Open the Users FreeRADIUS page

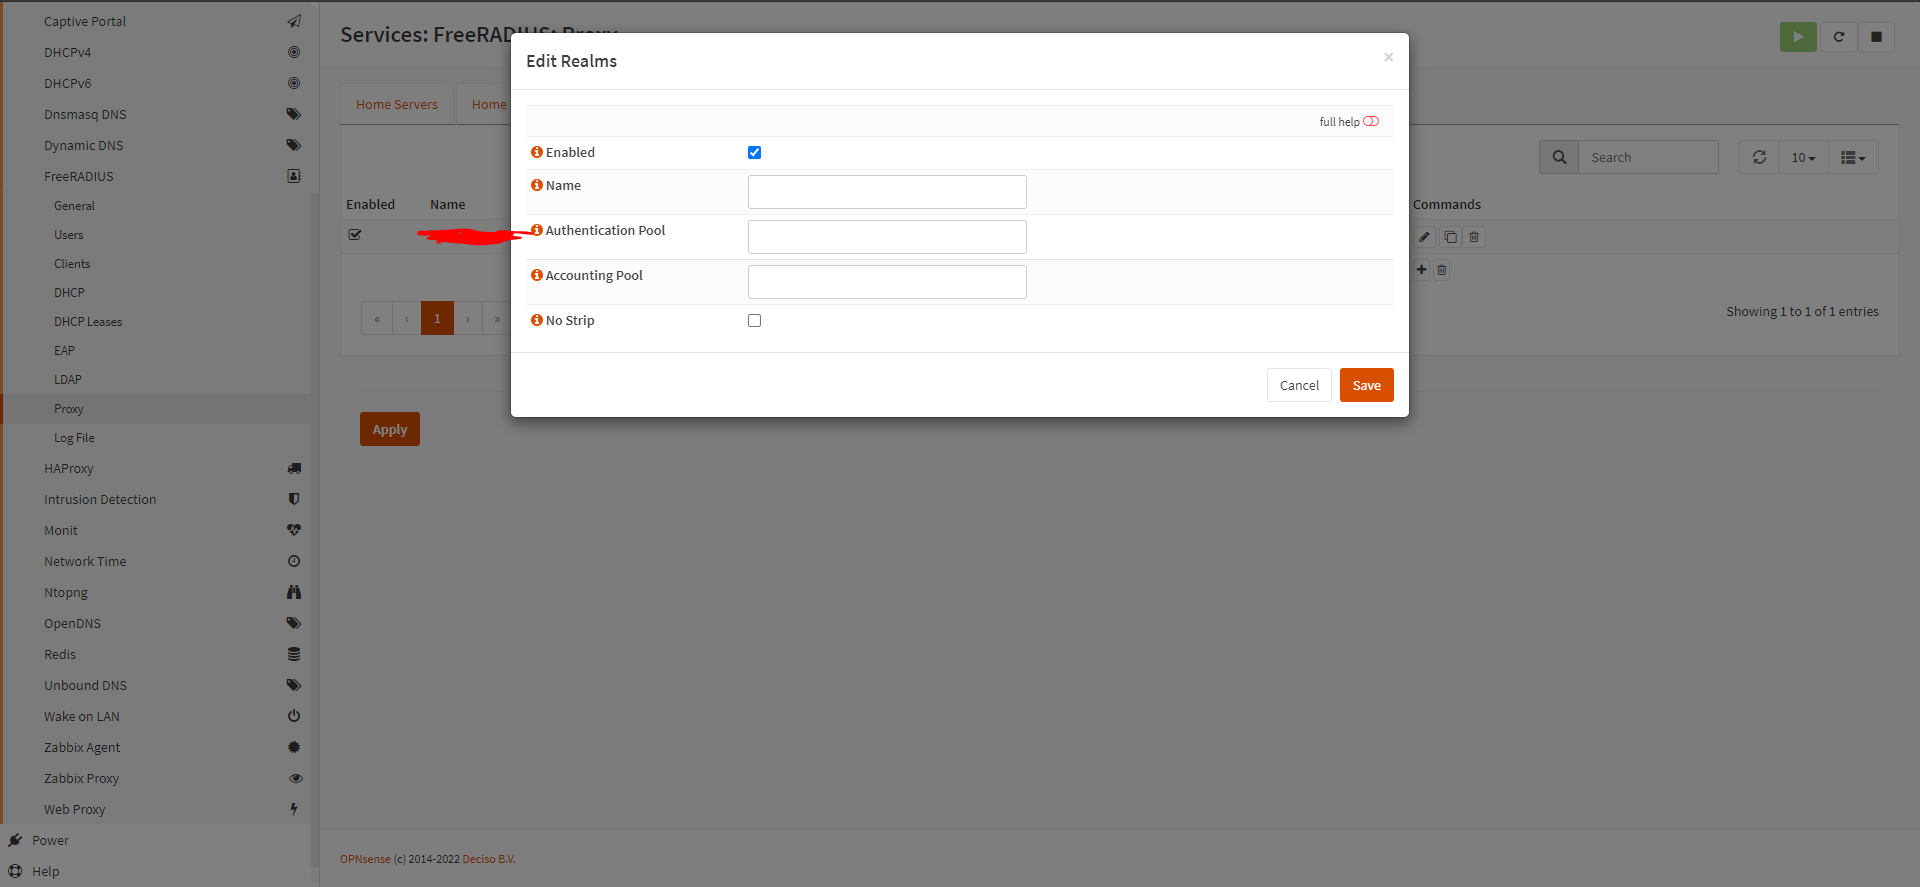click(x=69, y=234)
